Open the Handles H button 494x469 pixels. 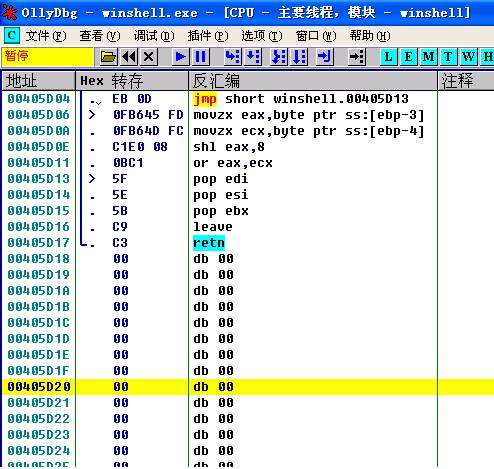[x=487, y=57]
